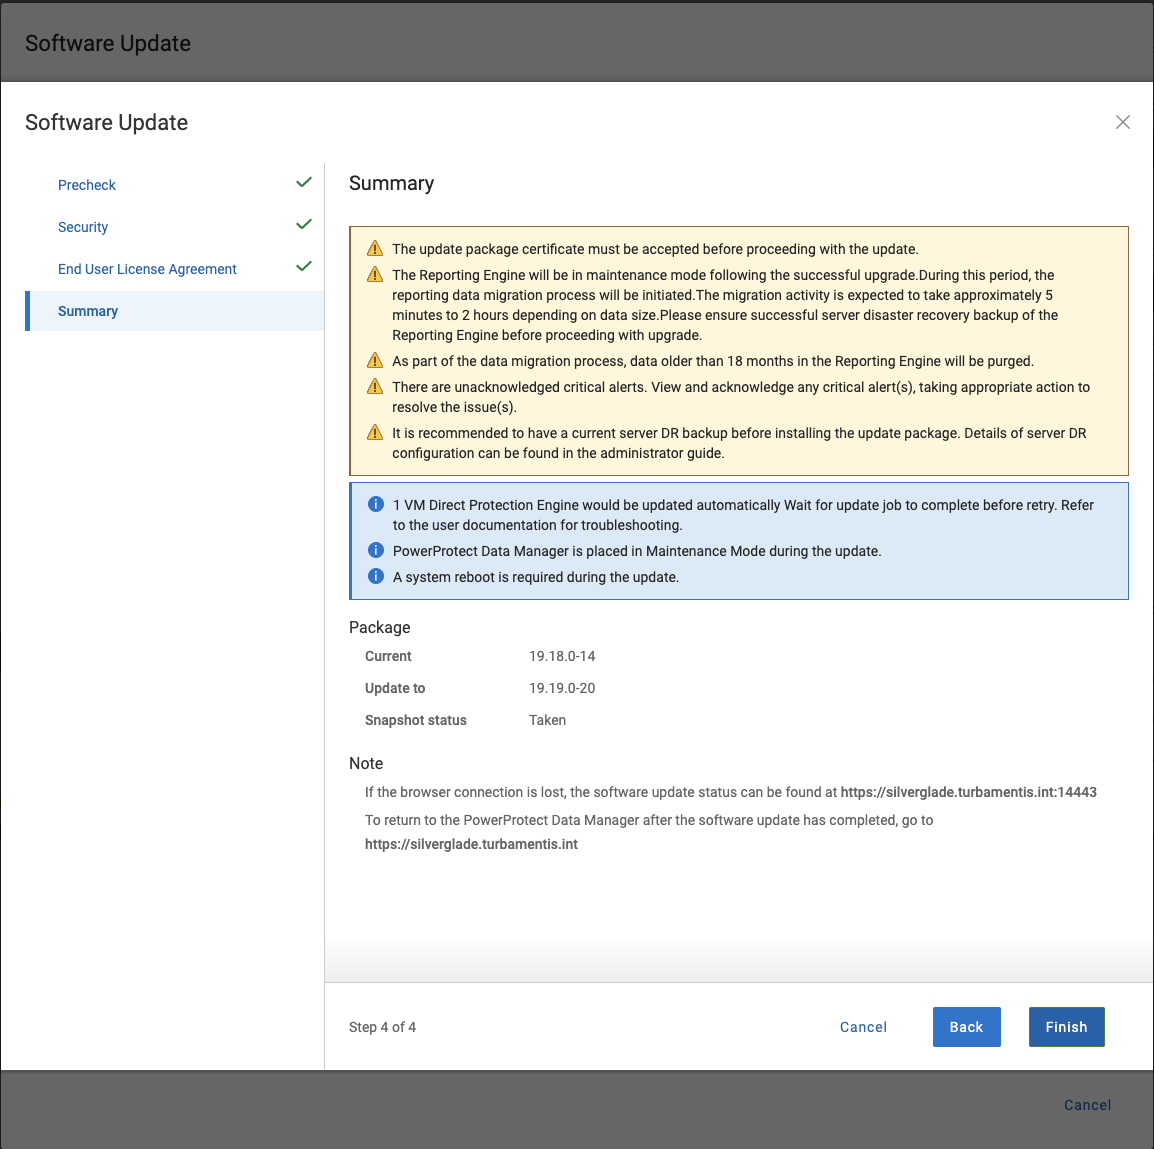Click Finish to start the update

tap(1066, 1027)
